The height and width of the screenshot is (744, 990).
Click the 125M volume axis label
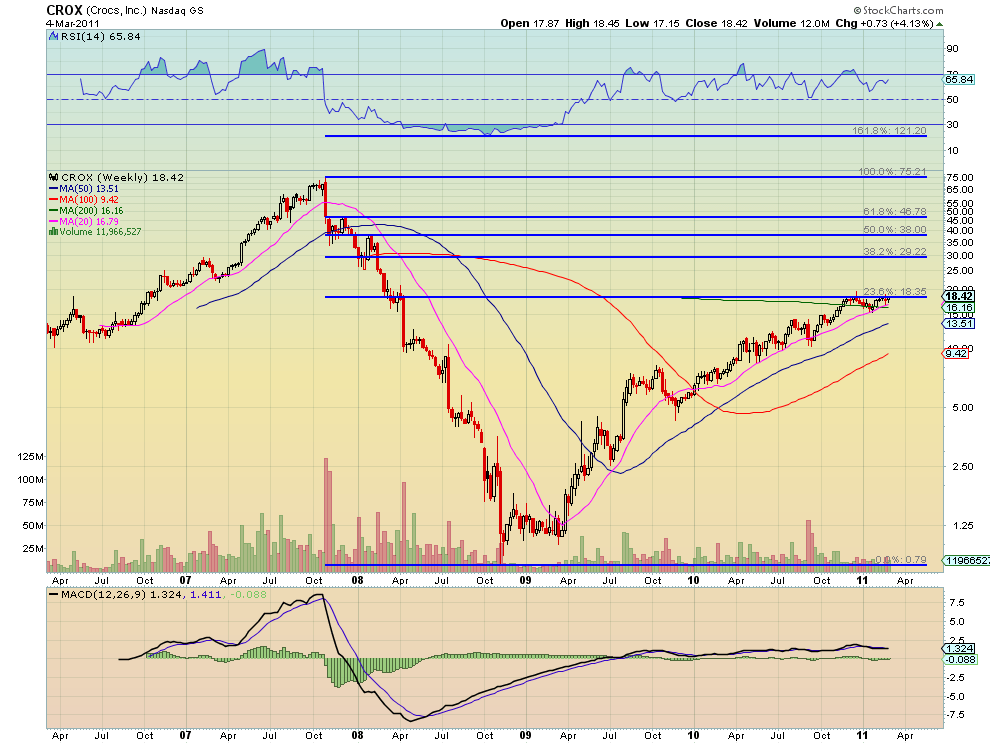tap(30, 457)
